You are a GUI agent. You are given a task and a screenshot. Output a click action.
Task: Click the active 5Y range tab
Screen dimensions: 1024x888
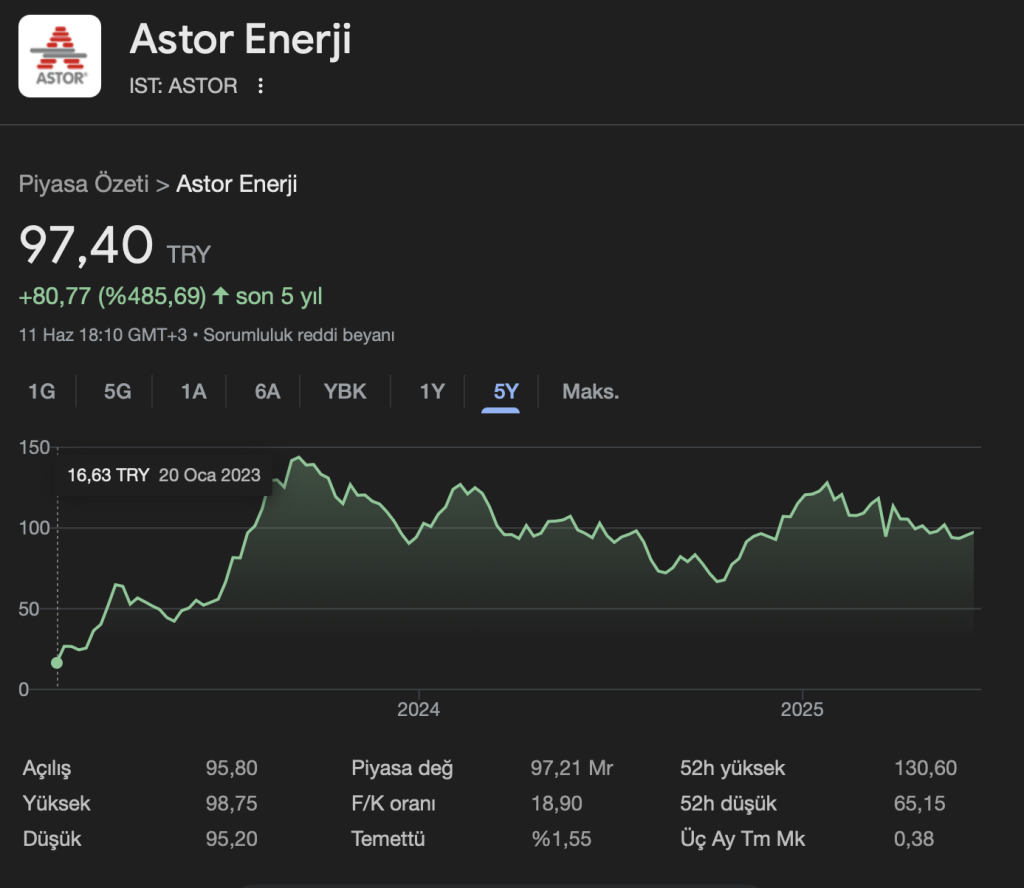tap(506, 391)
